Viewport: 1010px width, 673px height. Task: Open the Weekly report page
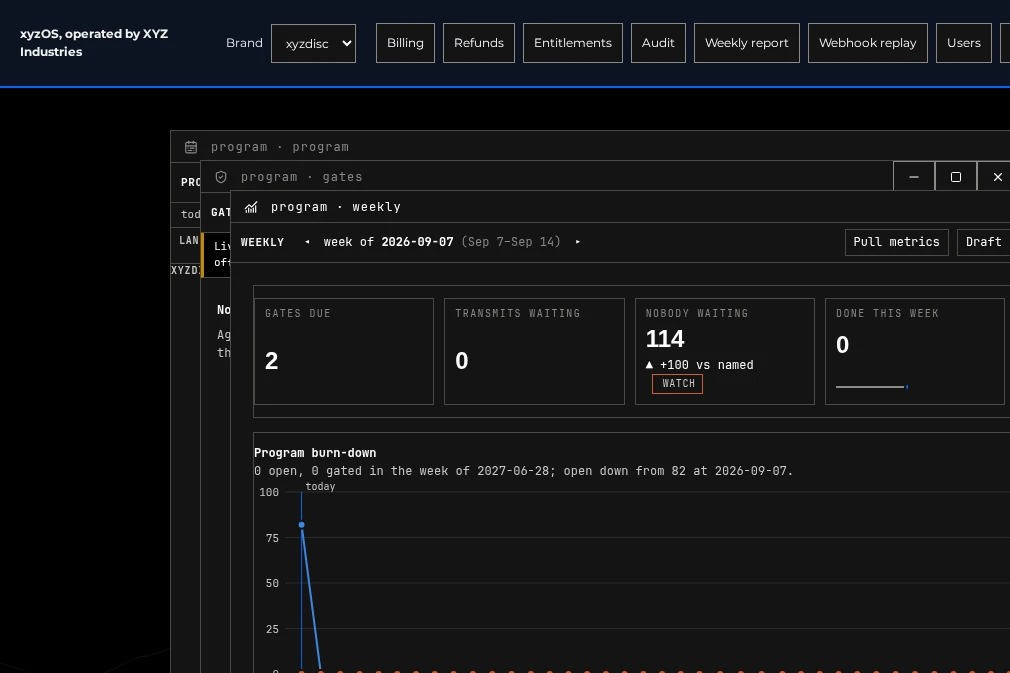(747, 43)
